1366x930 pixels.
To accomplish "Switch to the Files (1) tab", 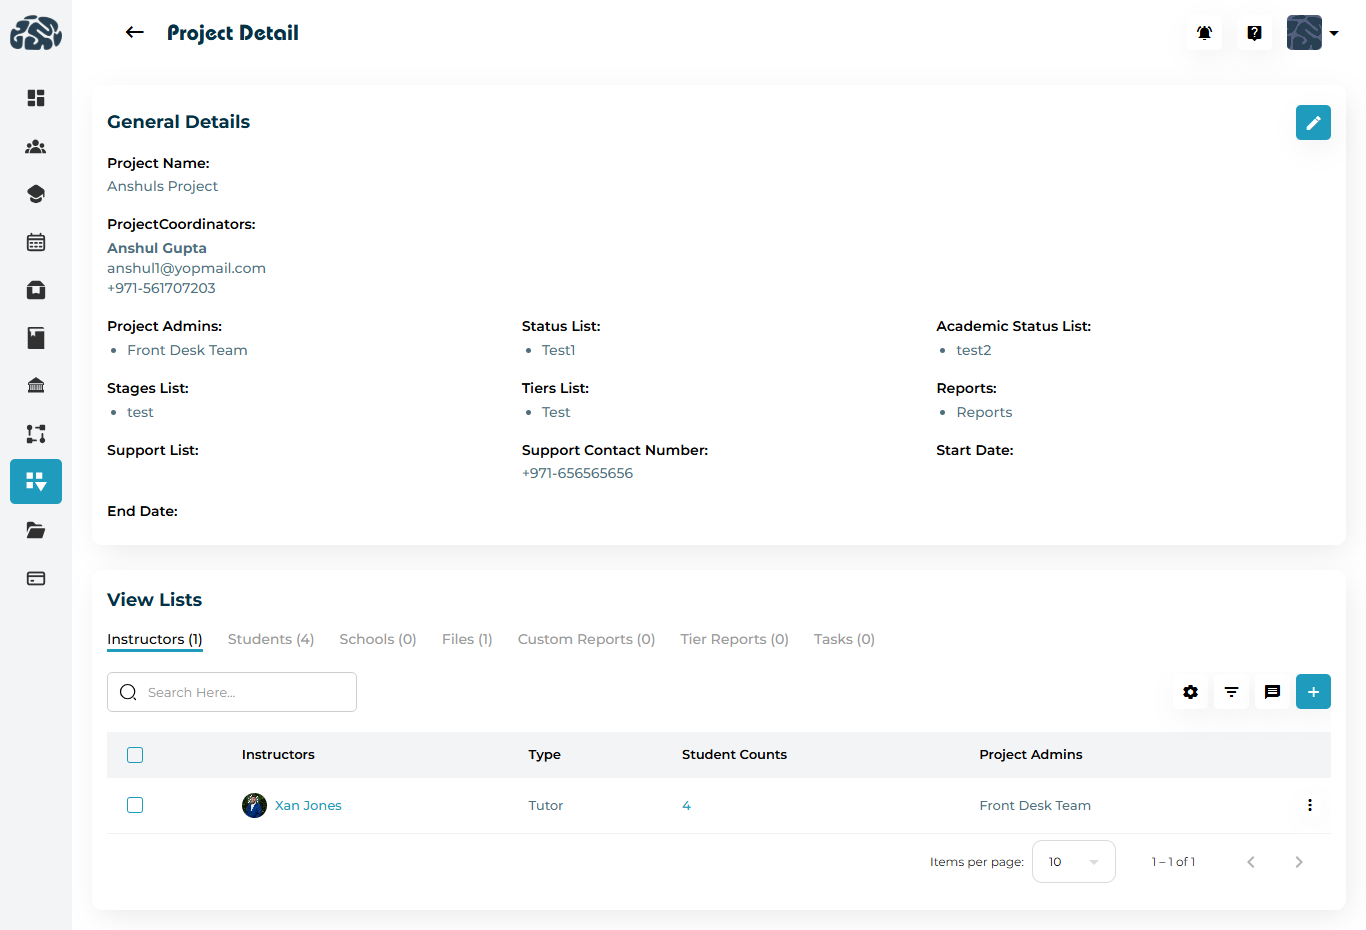I will (x=467, y=639).
